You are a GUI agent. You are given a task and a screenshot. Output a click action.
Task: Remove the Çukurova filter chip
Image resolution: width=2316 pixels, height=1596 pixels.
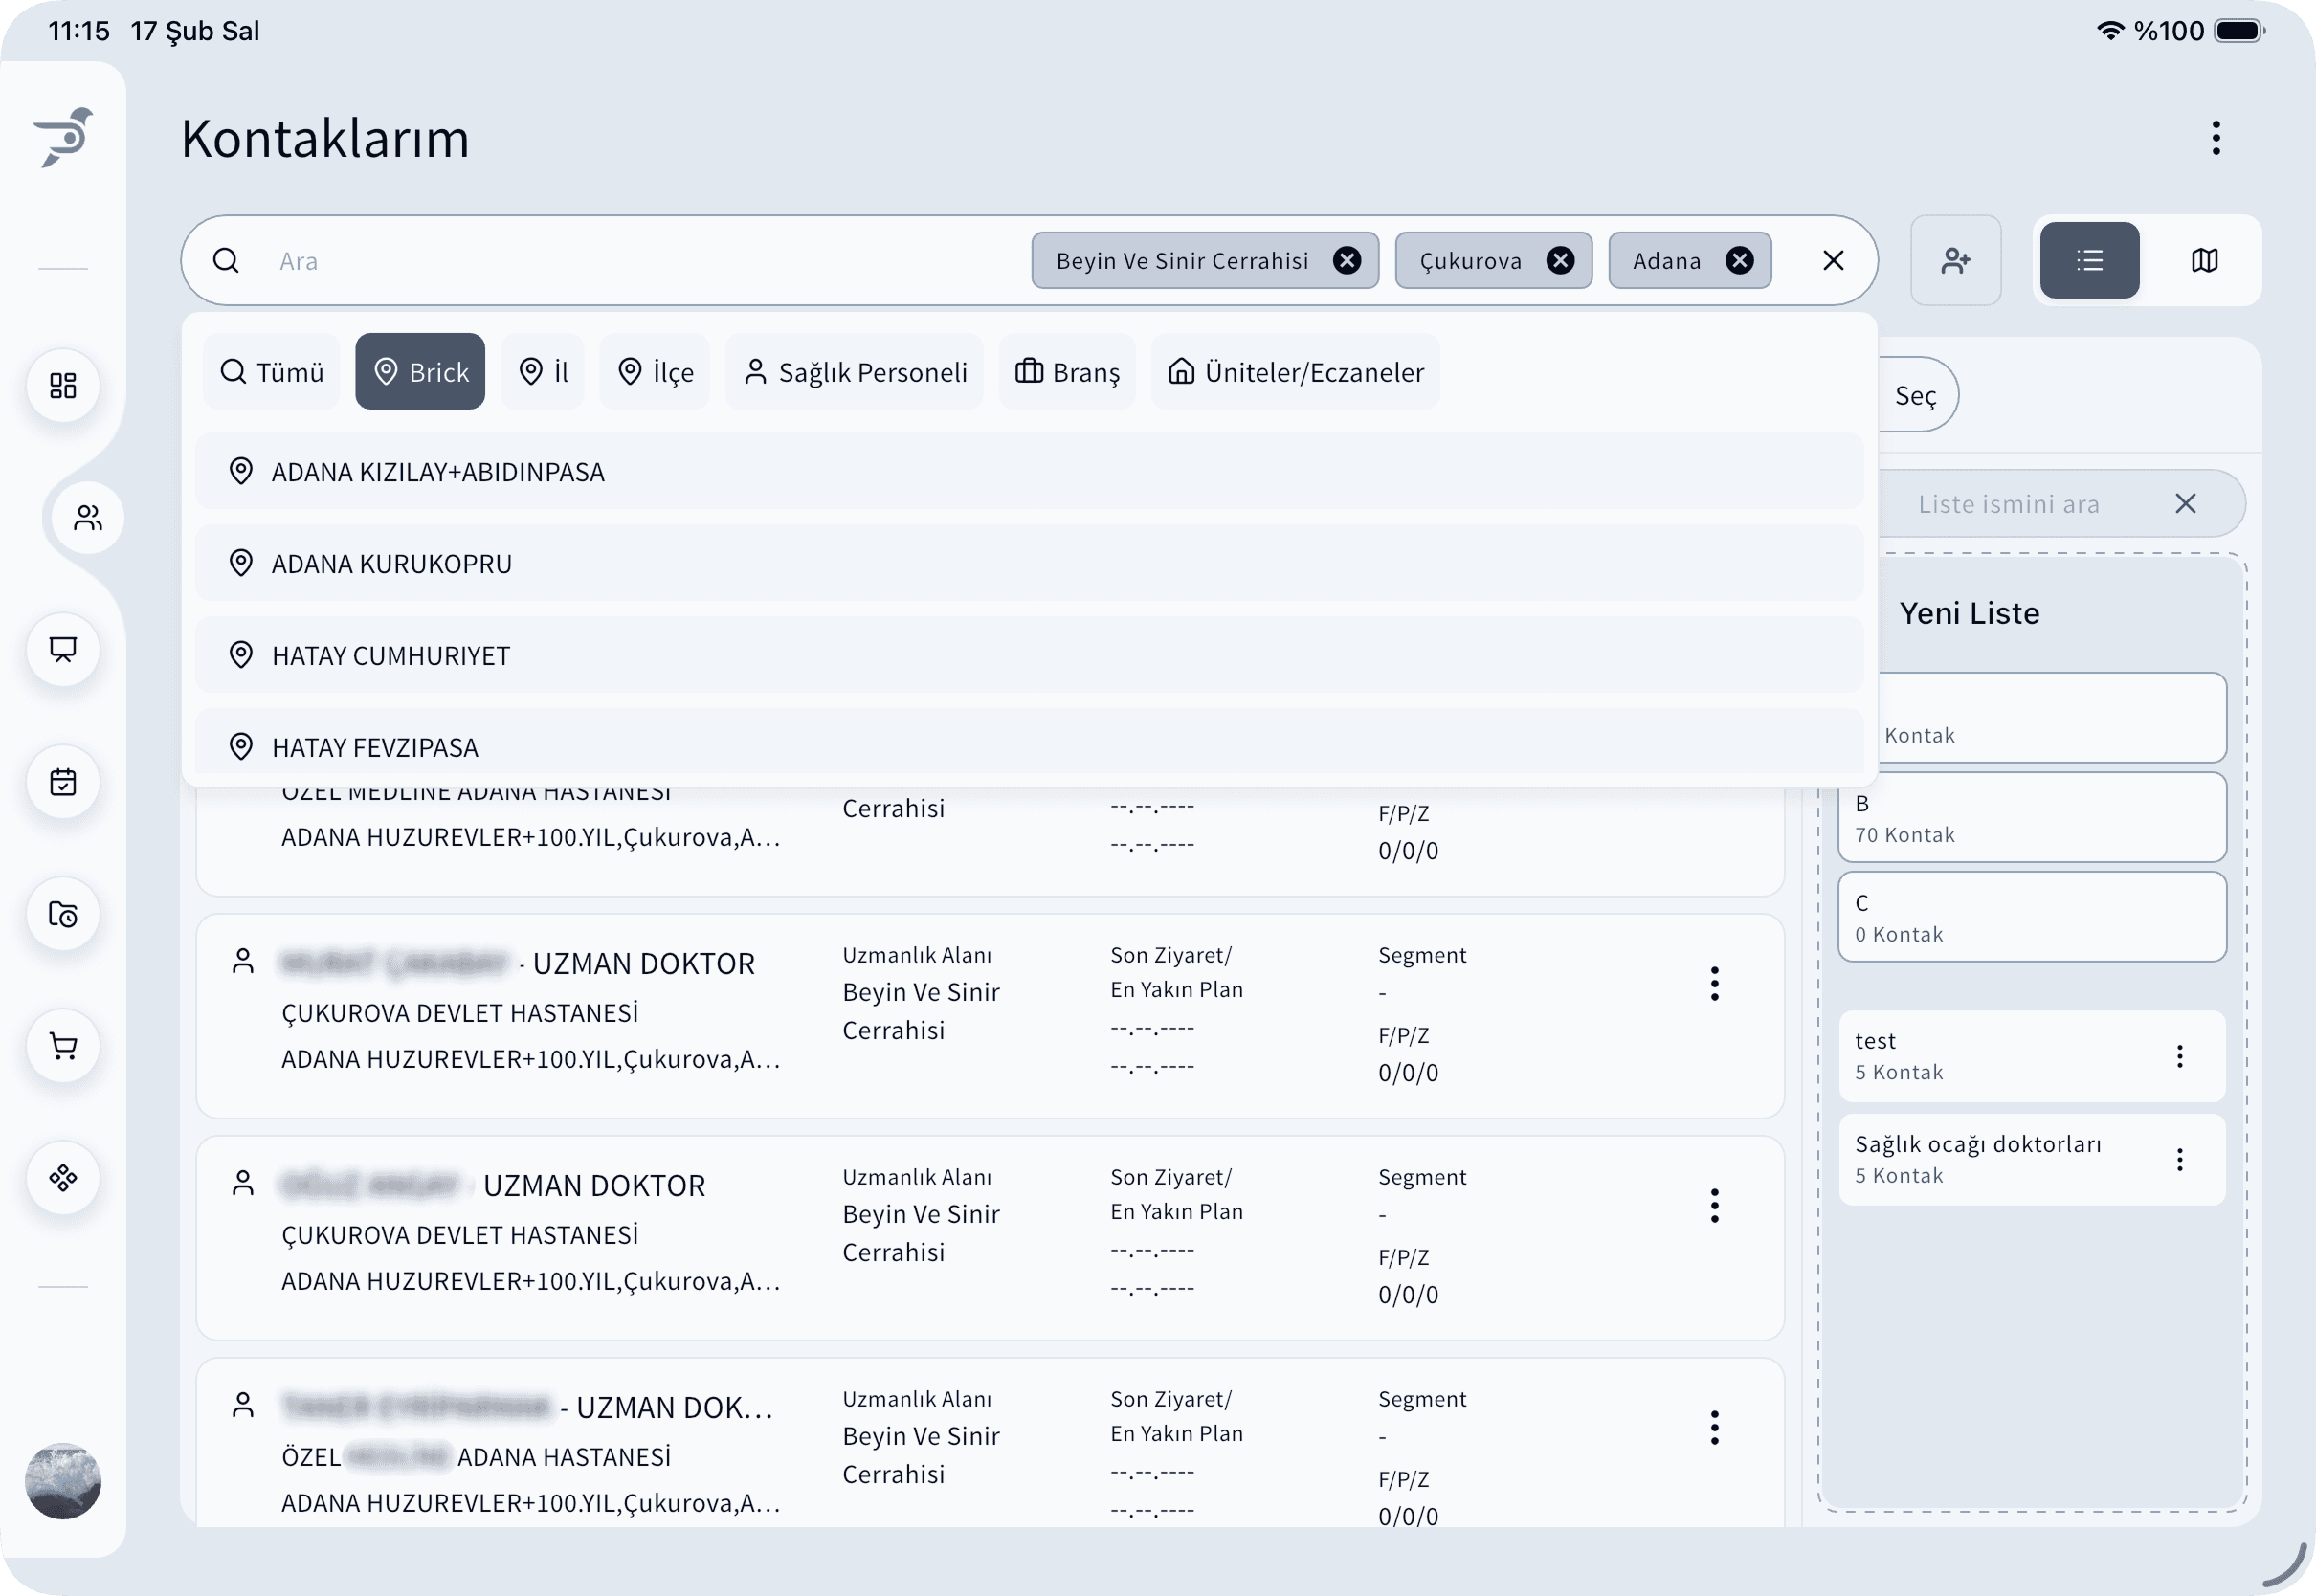click(1560, 261)
